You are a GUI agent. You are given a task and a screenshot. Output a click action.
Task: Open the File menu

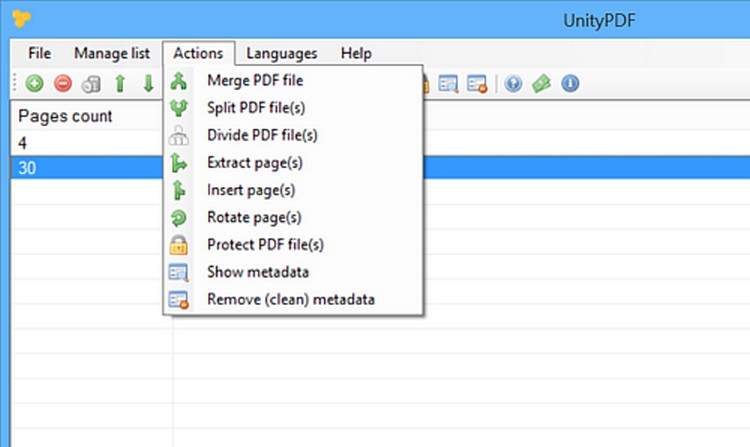point(40,53)
